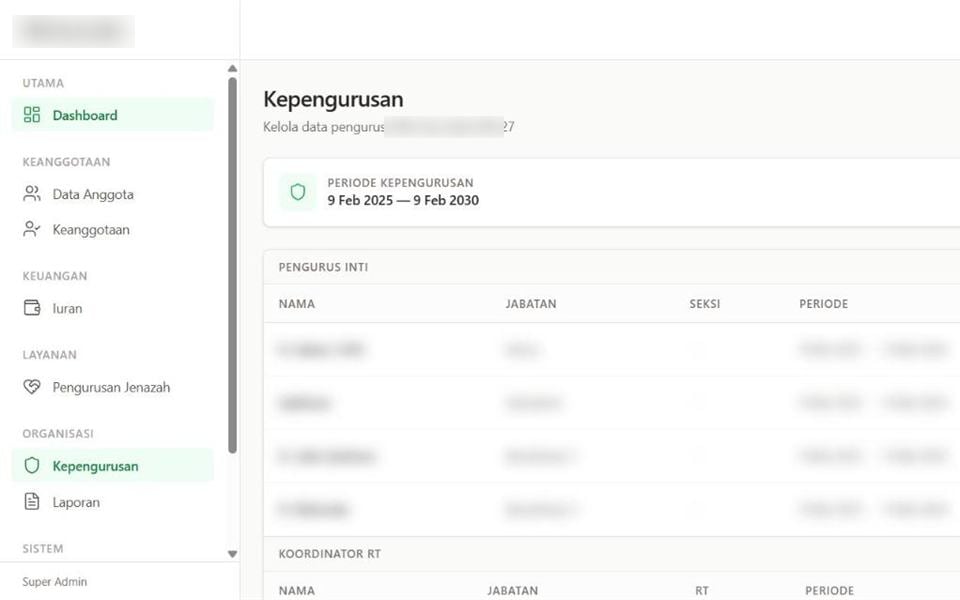Click the KEANGGOTAAN section label
Viewport: 960px width, 600px height.
66,162
